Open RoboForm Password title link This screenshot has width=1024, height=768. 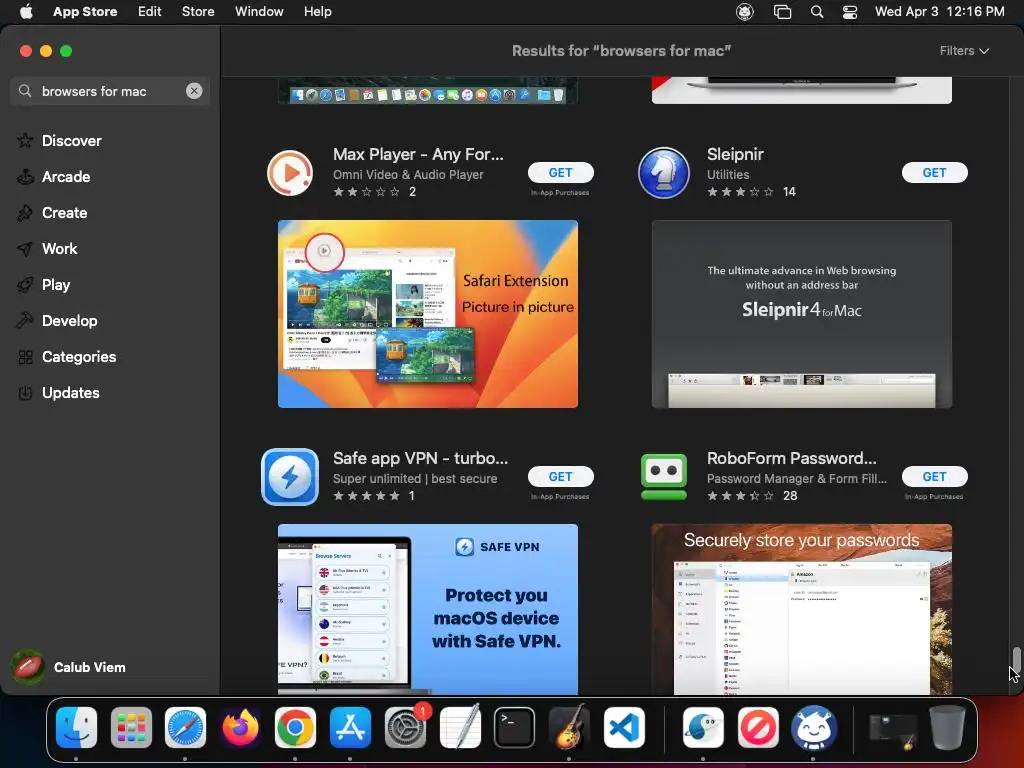click(792, 458)
